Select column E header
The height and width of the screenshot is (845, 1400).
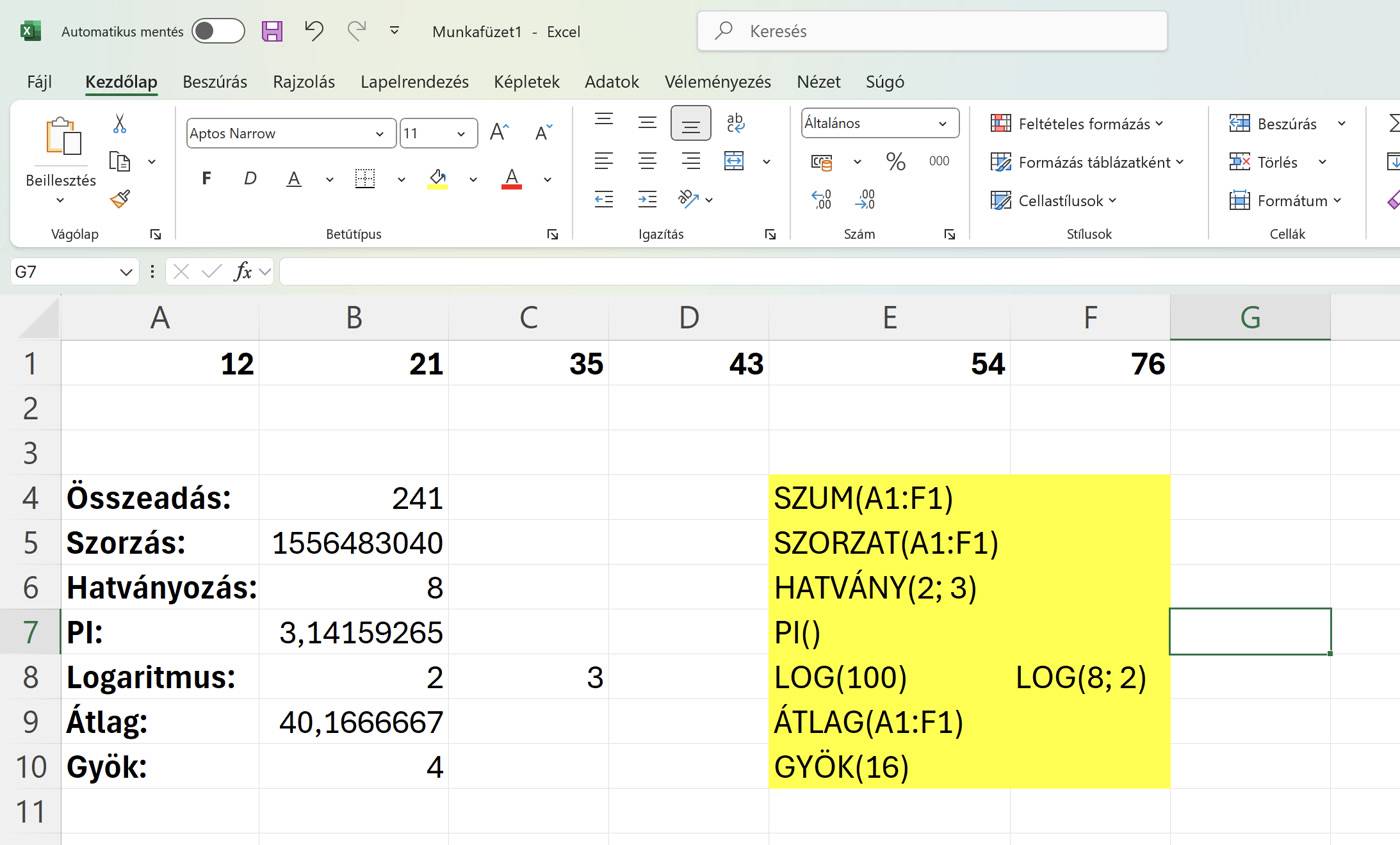point(889,318)
